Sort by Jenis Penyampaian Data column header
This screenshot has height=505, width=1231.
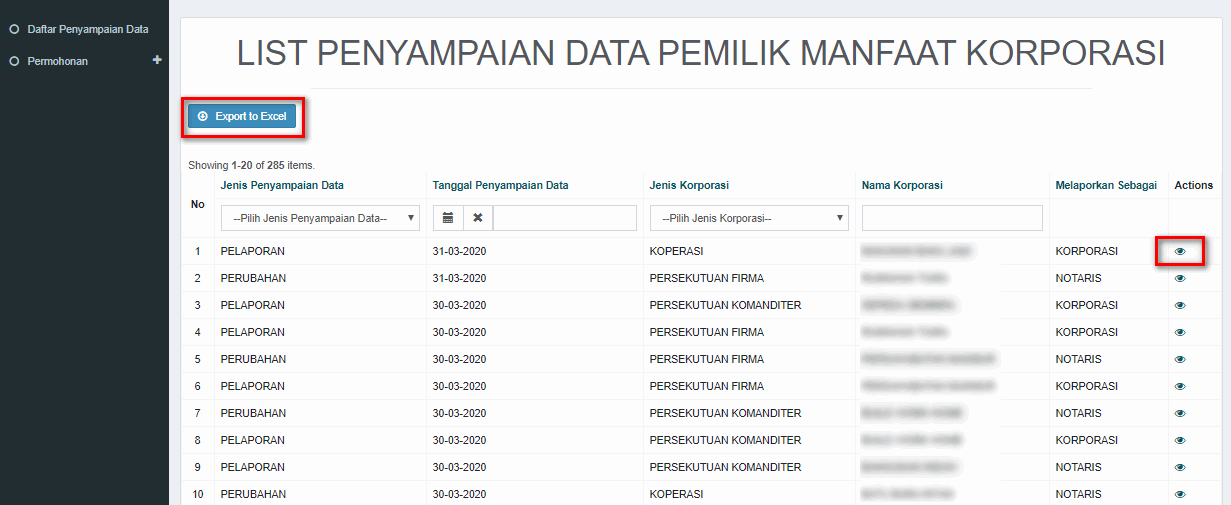tap(282, 185)
